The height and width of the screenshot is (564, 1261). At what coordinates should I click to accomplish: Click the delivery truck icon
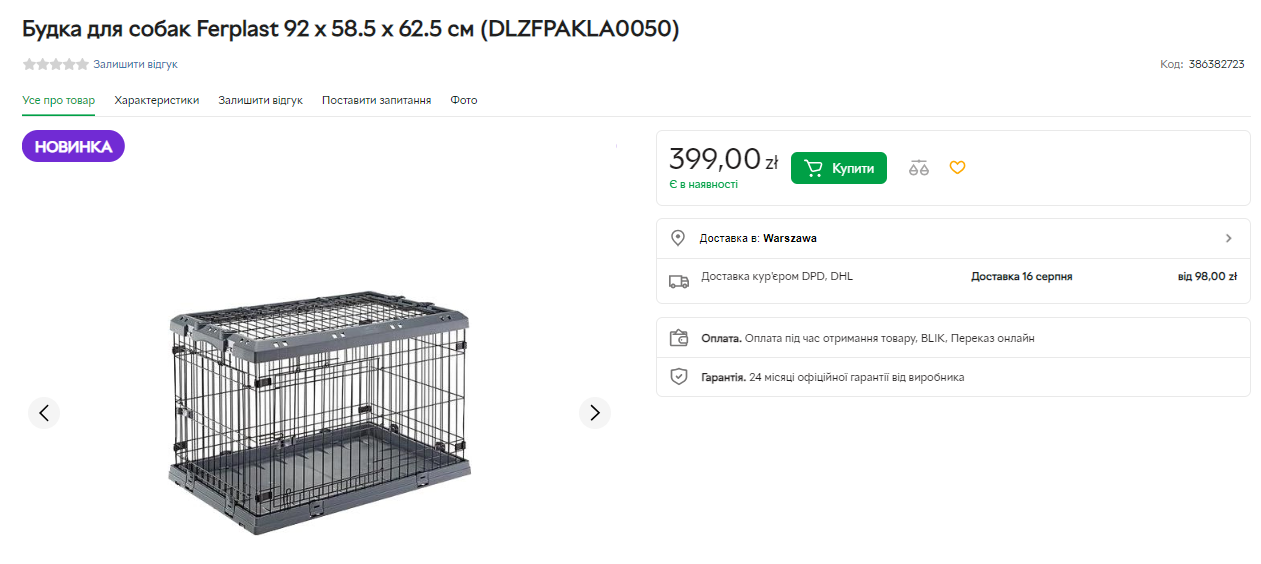coord(679,281)
